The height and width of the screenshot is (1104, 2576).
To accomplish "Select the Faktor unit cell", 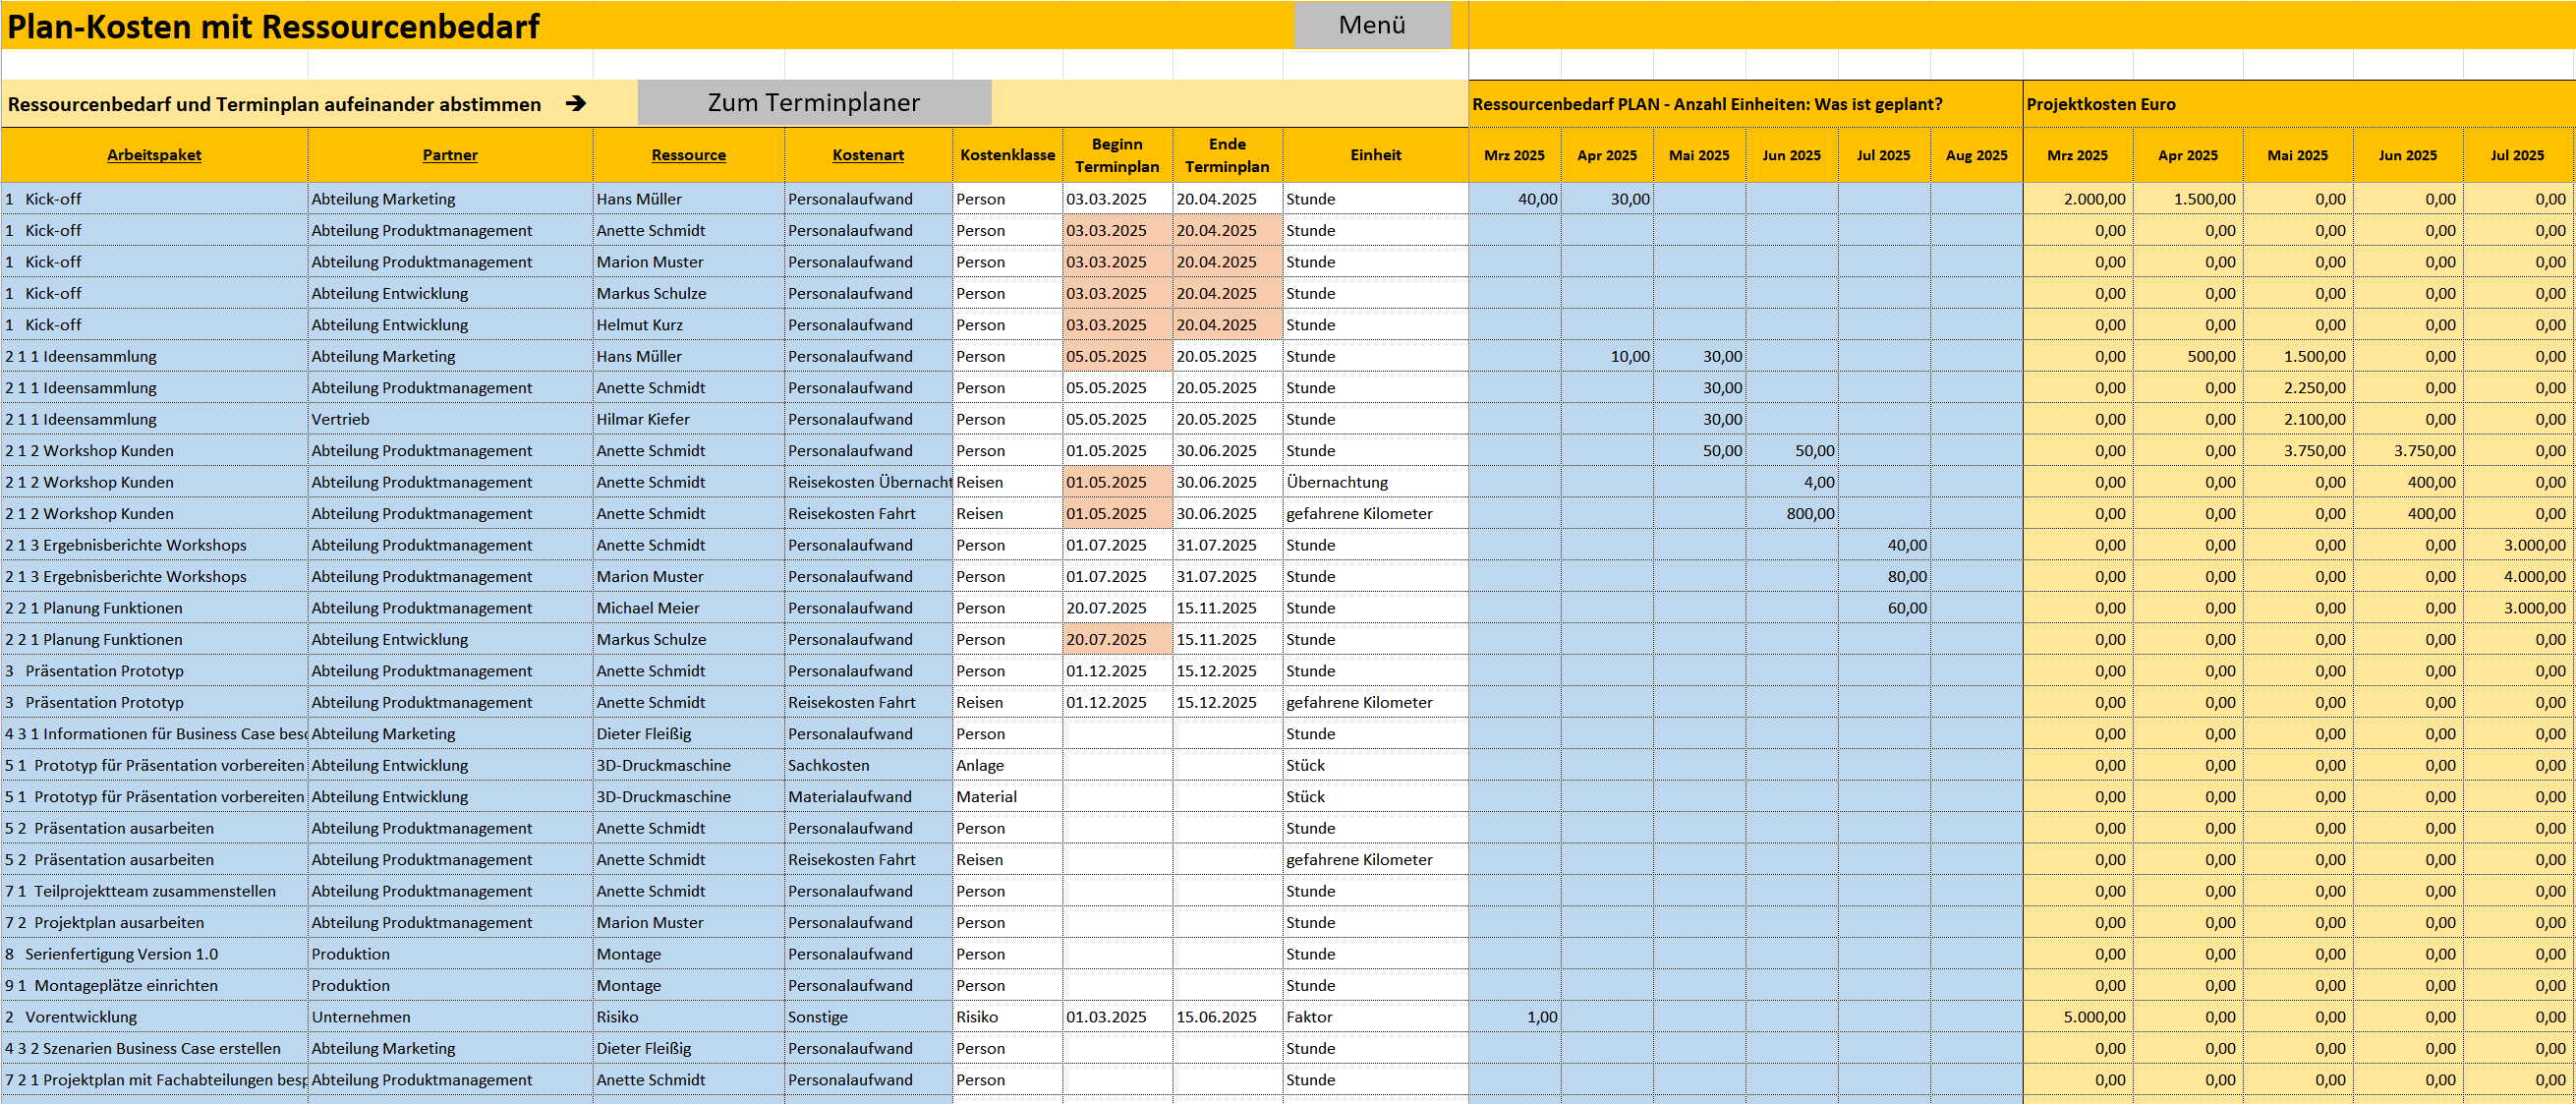I will pos(1375,1017).
